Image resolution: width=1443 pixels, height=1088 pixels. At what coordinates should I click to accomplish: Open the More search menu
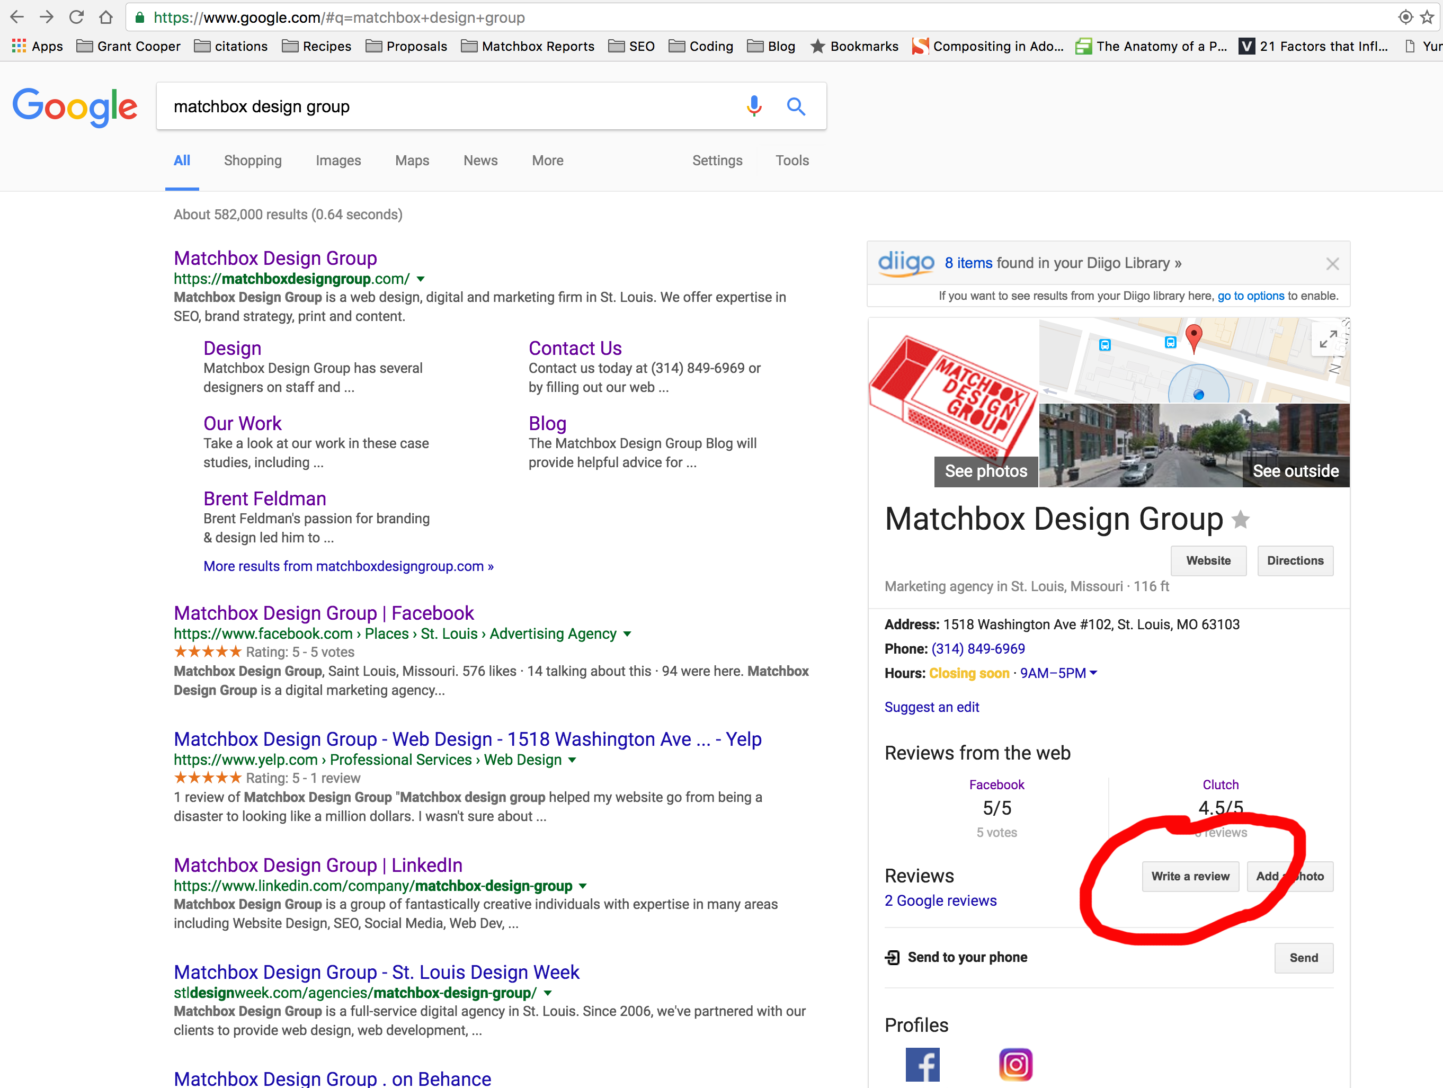click(548, 160)
